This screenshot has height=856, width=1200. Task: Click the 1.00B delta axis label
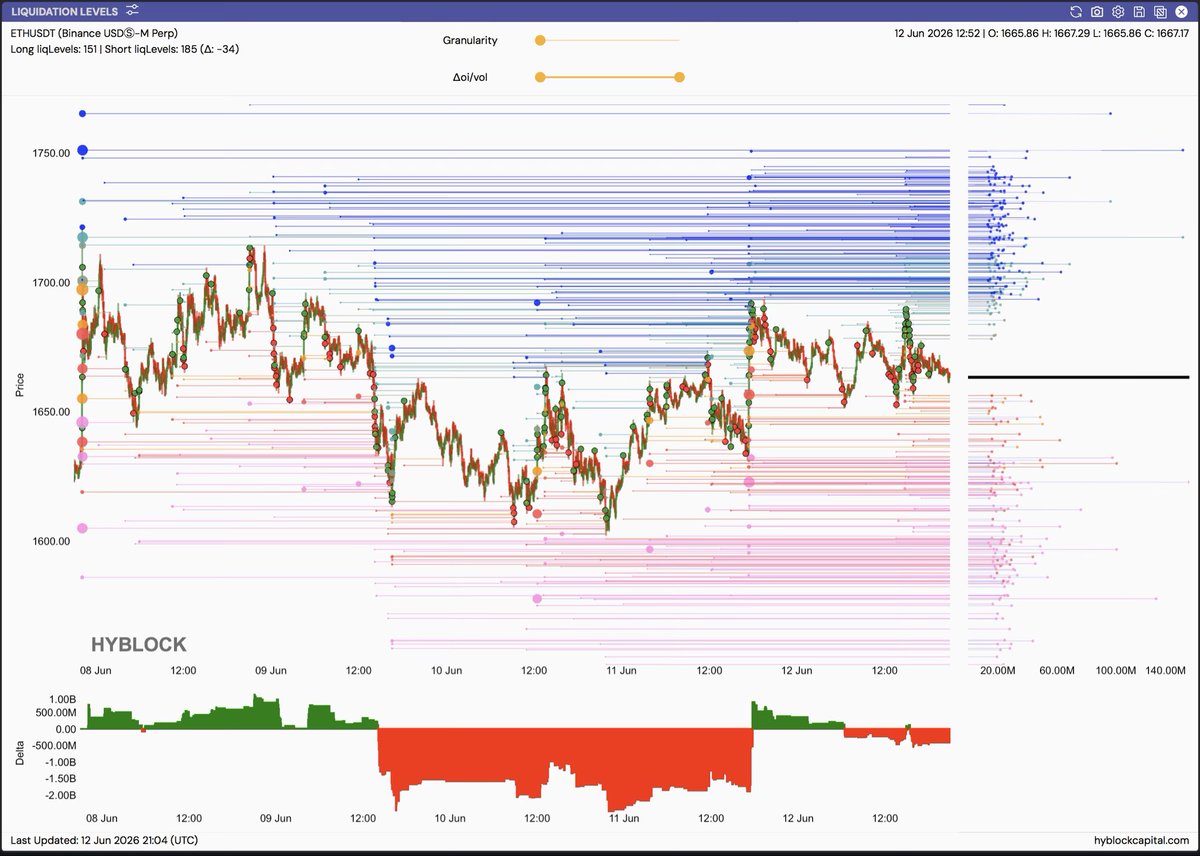pos(62,699)
